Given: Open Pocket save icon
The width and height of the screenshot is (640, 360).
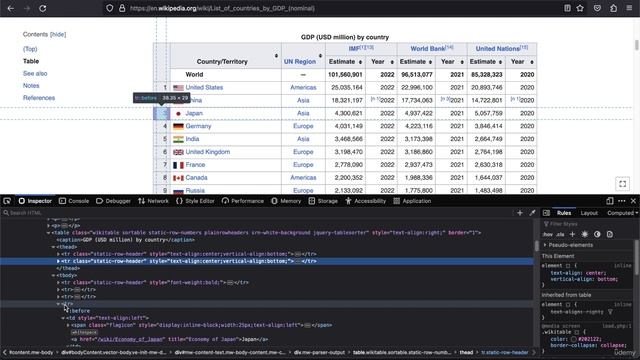Looking at the screenshot, I should pos(597,8).
